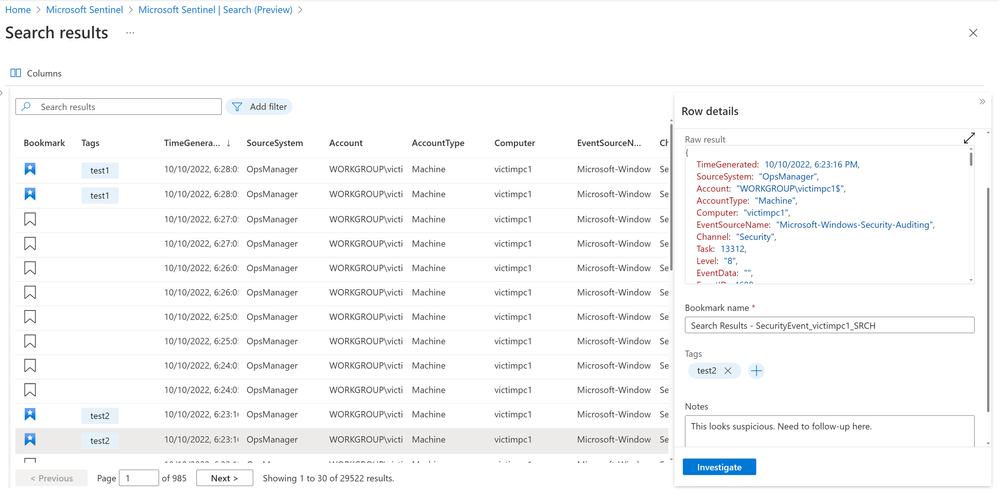Focus the Search results input box
Image resolution: width=999 pixels, height=494 pixels.
(119, 107)
